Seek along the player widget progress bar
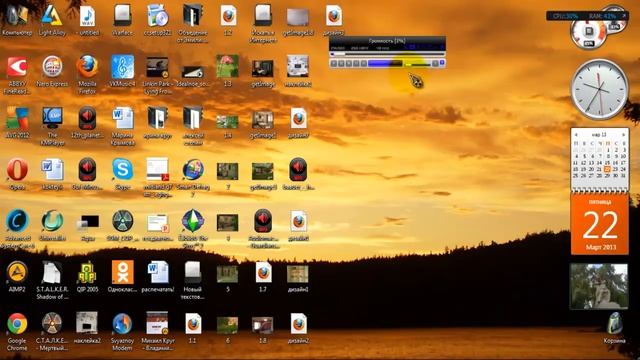Viewport: 640px width, 360px height. 387,53
